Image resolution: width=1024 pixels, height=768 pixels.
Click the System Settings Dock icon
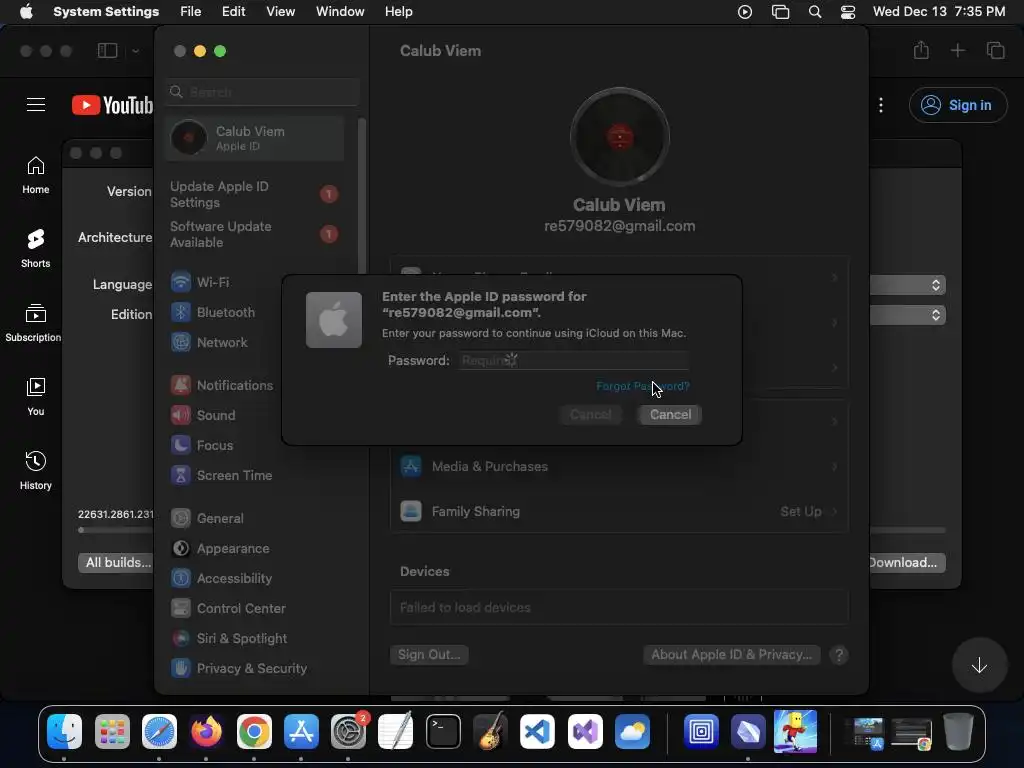(x=349, y=731)
